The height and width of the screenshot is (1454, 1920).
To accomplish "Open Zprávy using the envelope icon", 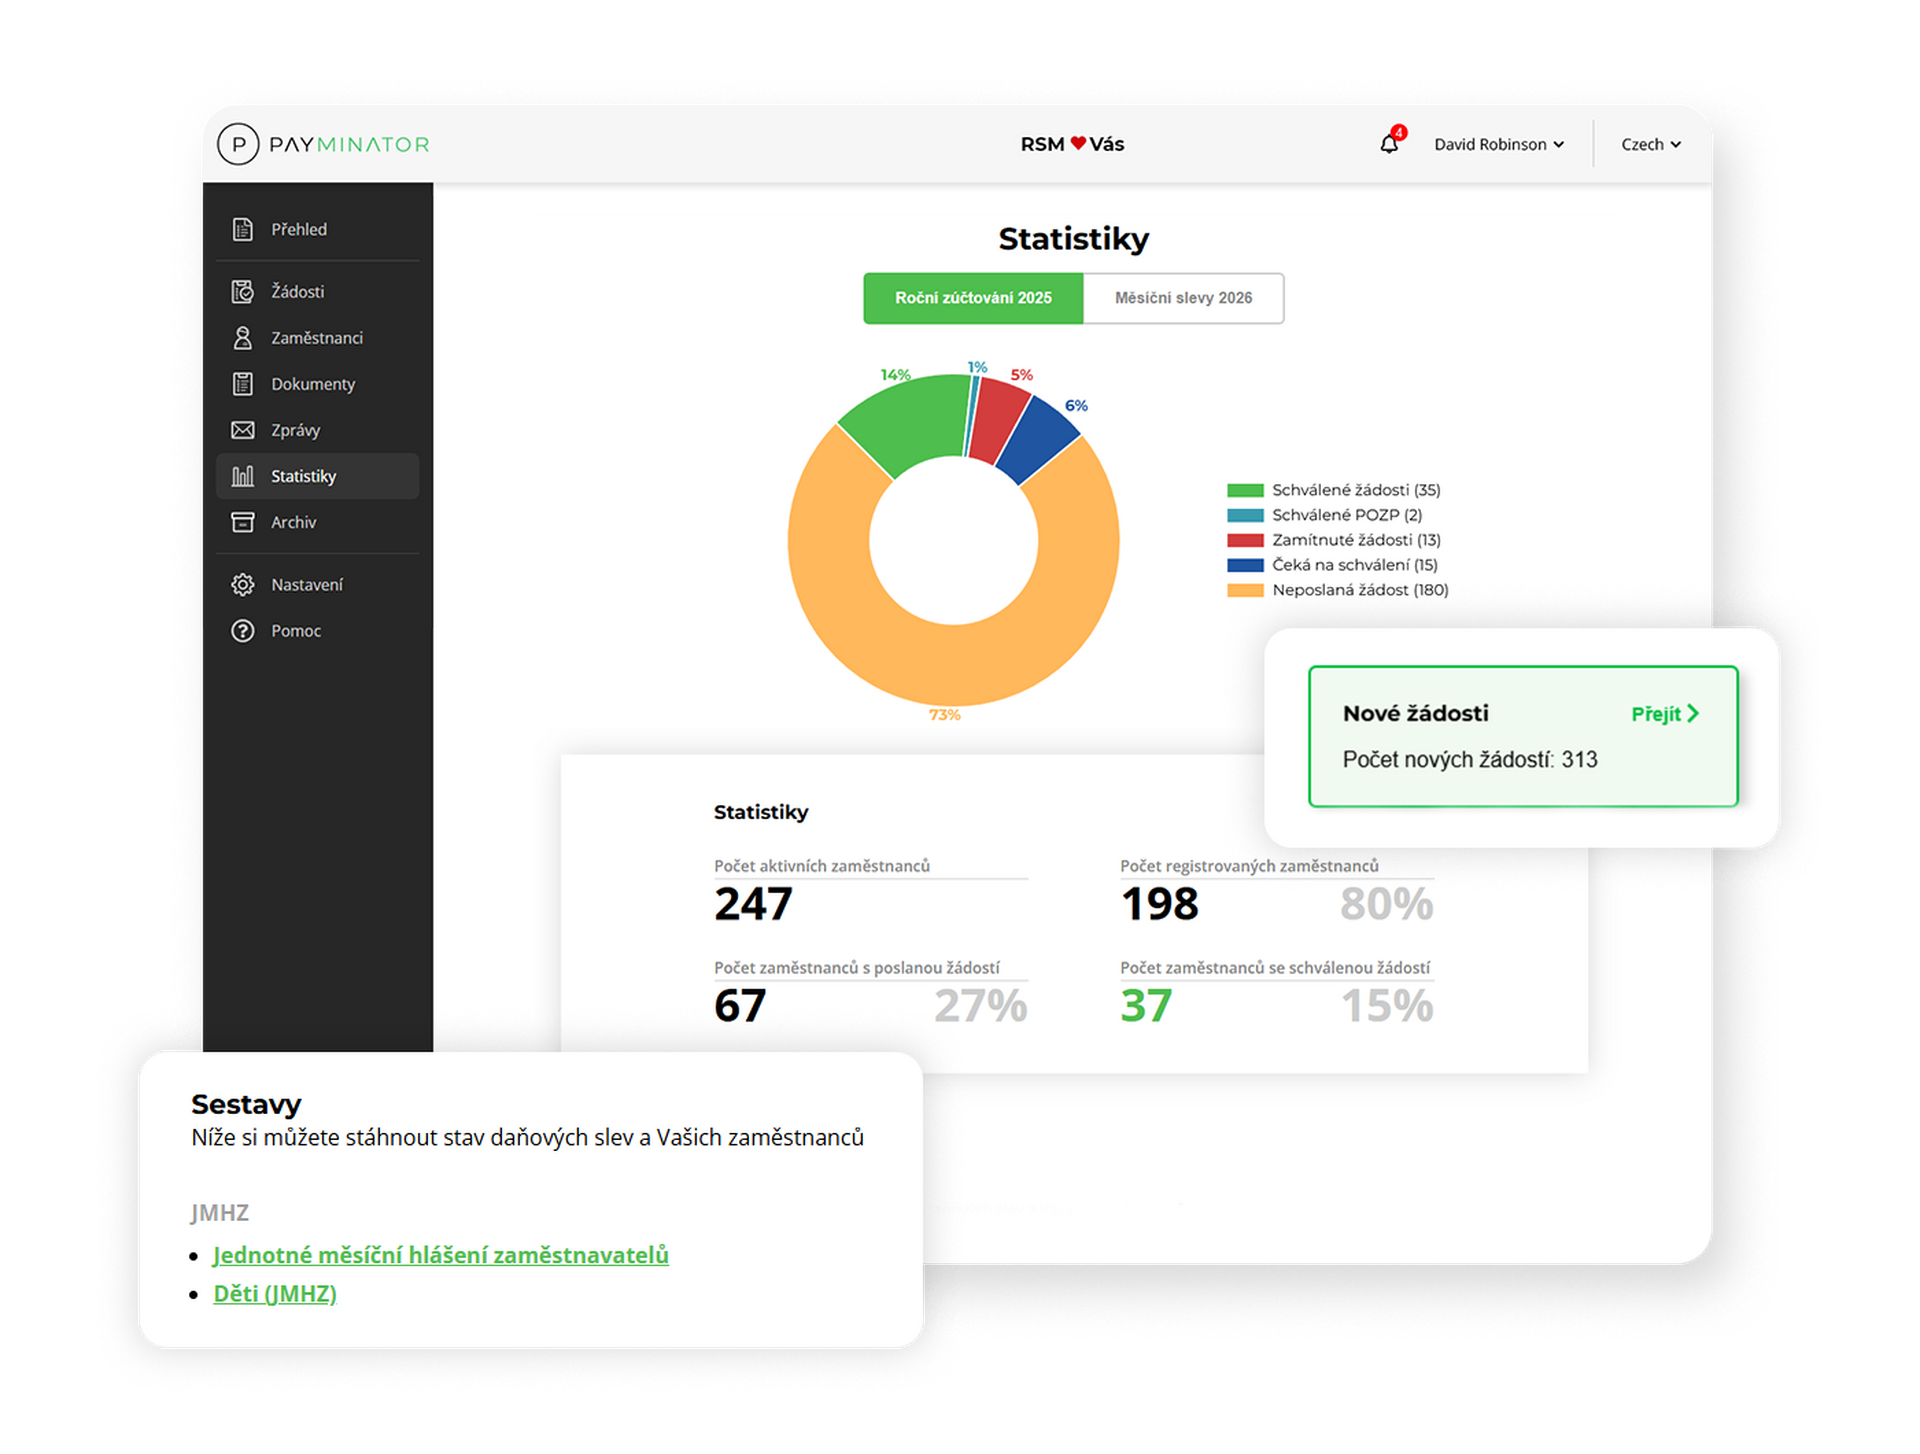I will [242, 430].
